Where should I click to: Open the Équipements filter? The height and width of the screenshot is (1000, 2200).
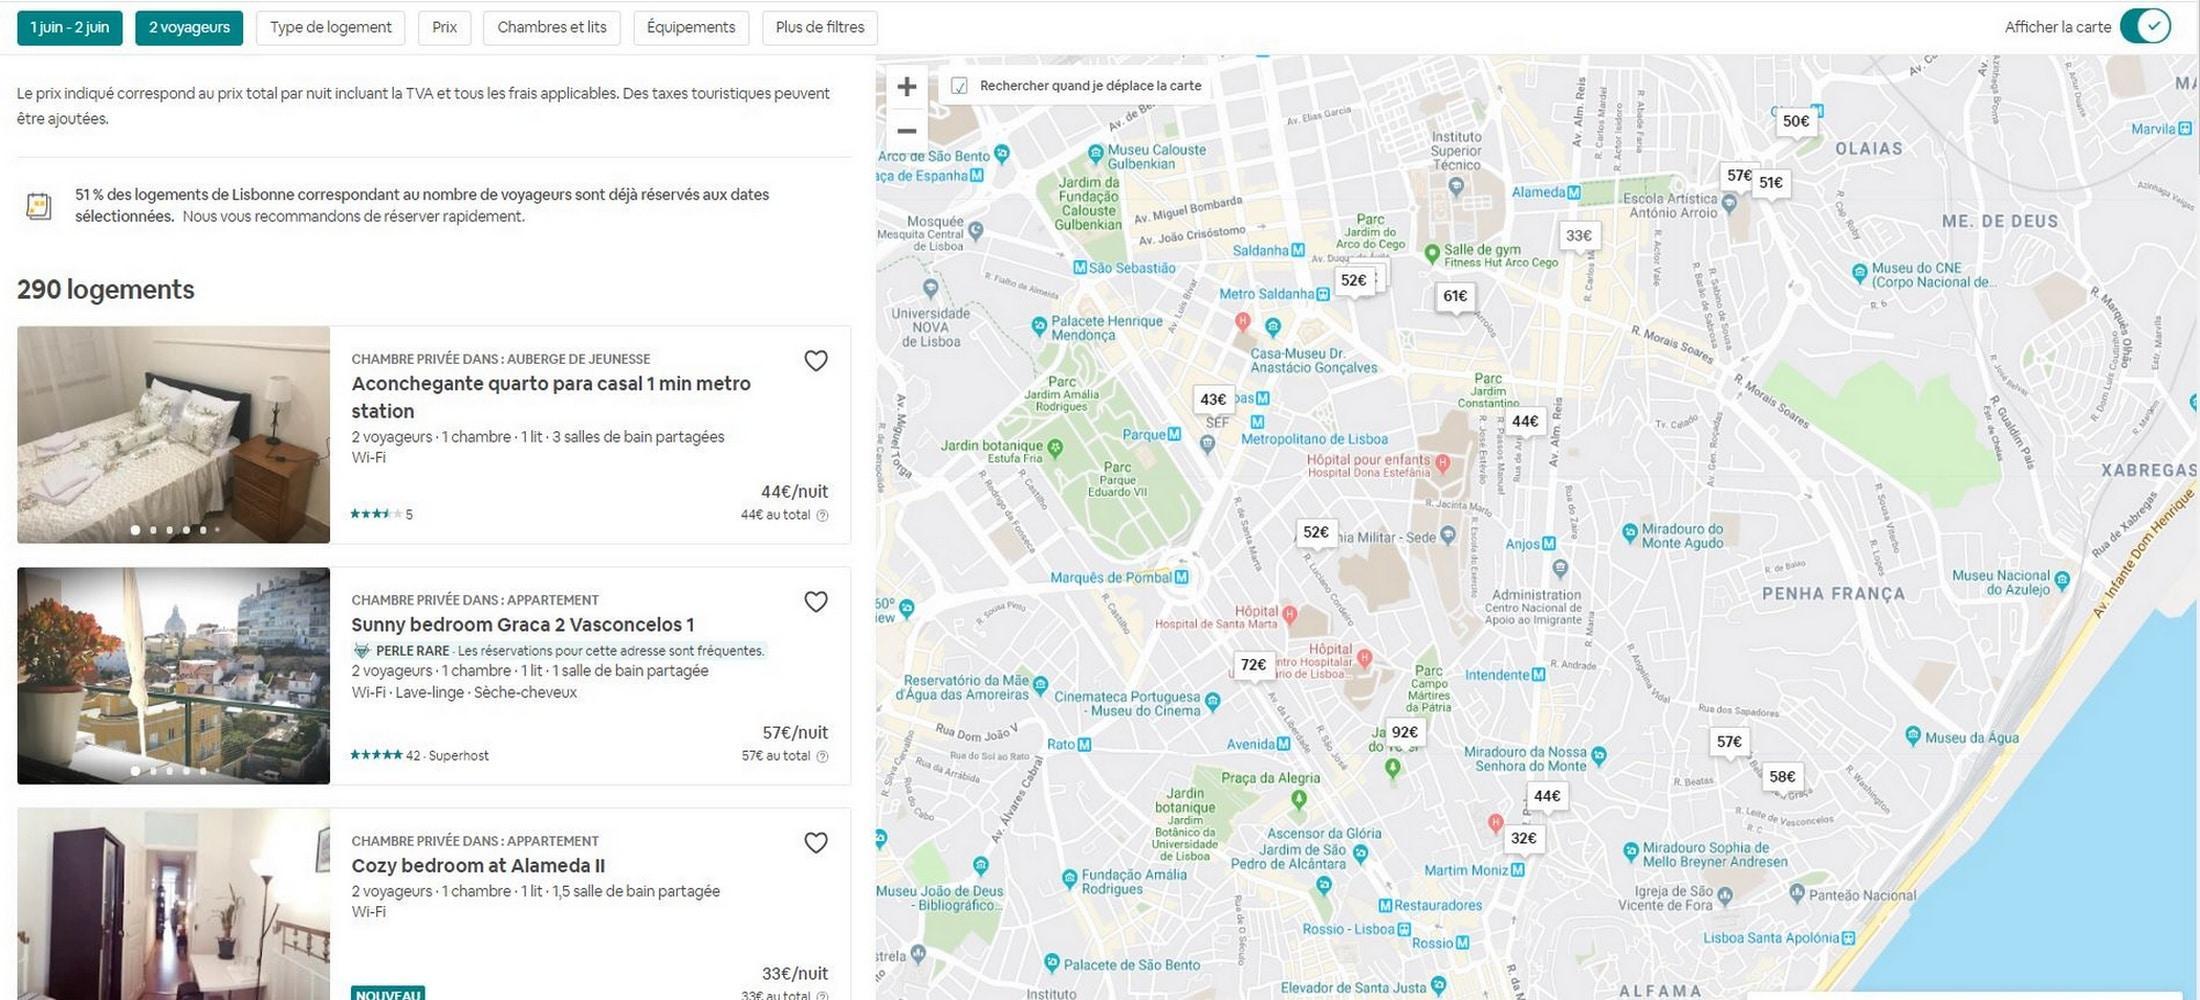click(x=691, y=28)
